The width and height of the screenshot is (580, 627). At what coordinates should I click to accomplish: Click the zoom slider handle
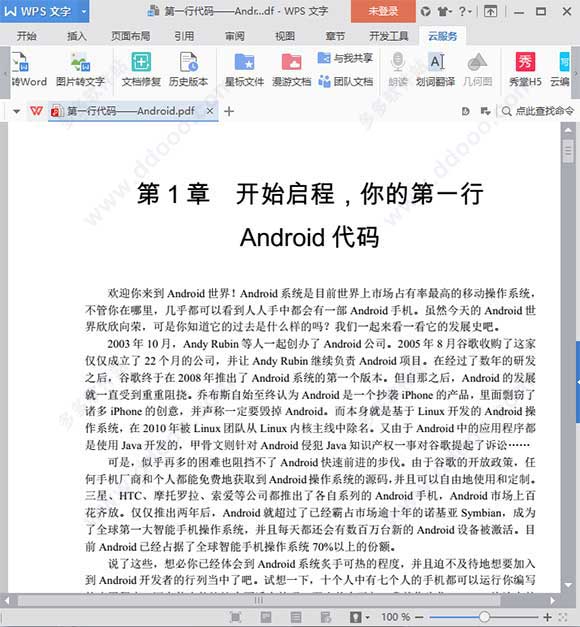coord(484,617)
